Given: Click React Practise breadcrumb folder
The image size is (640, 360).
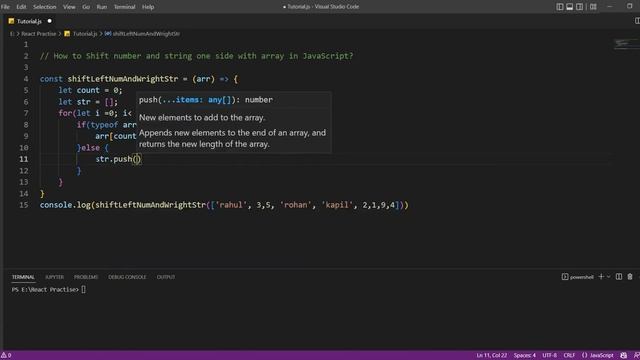Looking at the screenshot, I should [x=39, y=34].
